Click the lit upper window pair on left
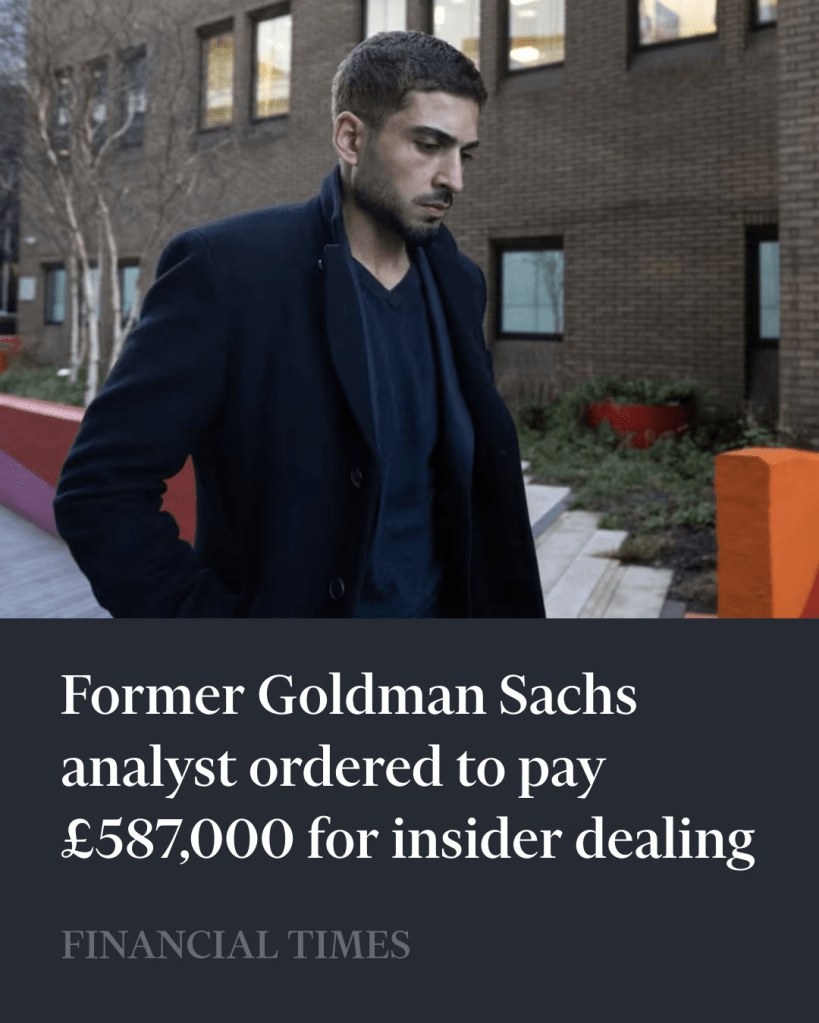Image resolution: width=819 pixels, height=1023 pixels. coord(245,70)
